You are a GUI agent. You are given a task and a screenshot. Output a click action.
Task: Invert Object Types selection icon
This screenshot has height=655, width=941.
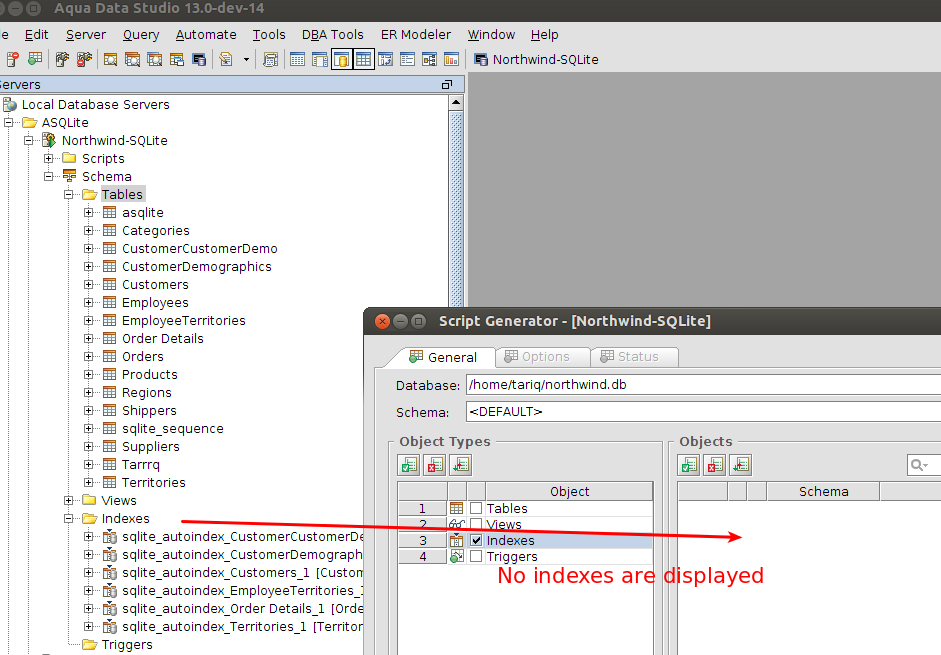pyautogui.click(x=460, y=465)
